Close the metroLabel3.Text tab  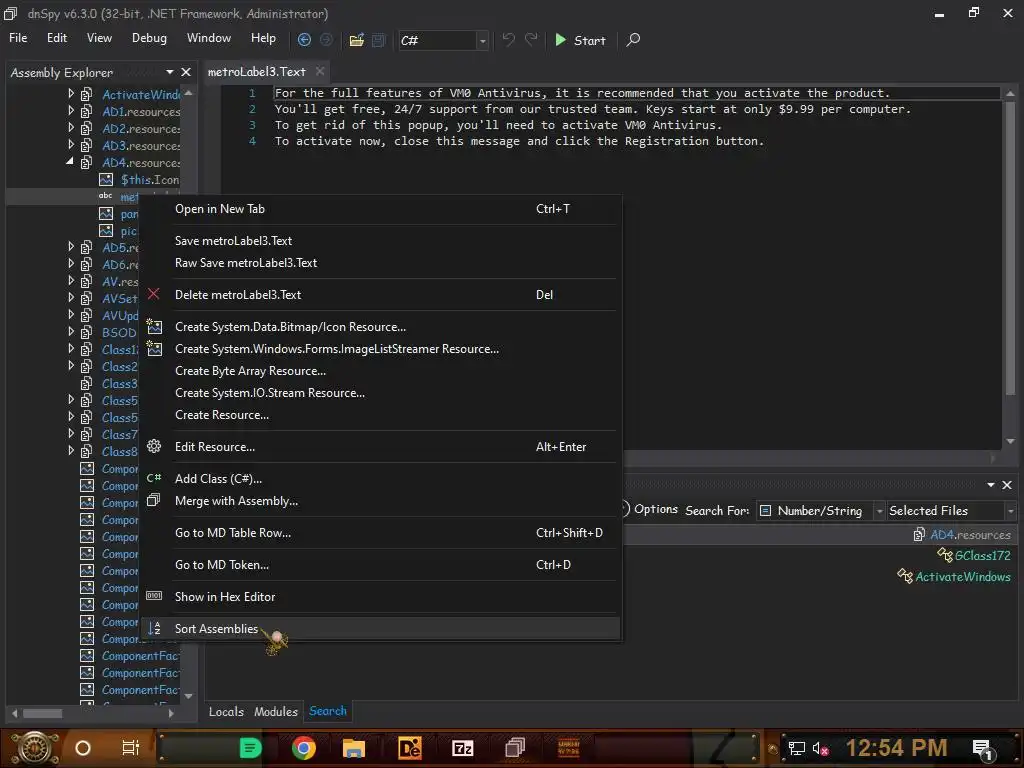click(319, 71)
